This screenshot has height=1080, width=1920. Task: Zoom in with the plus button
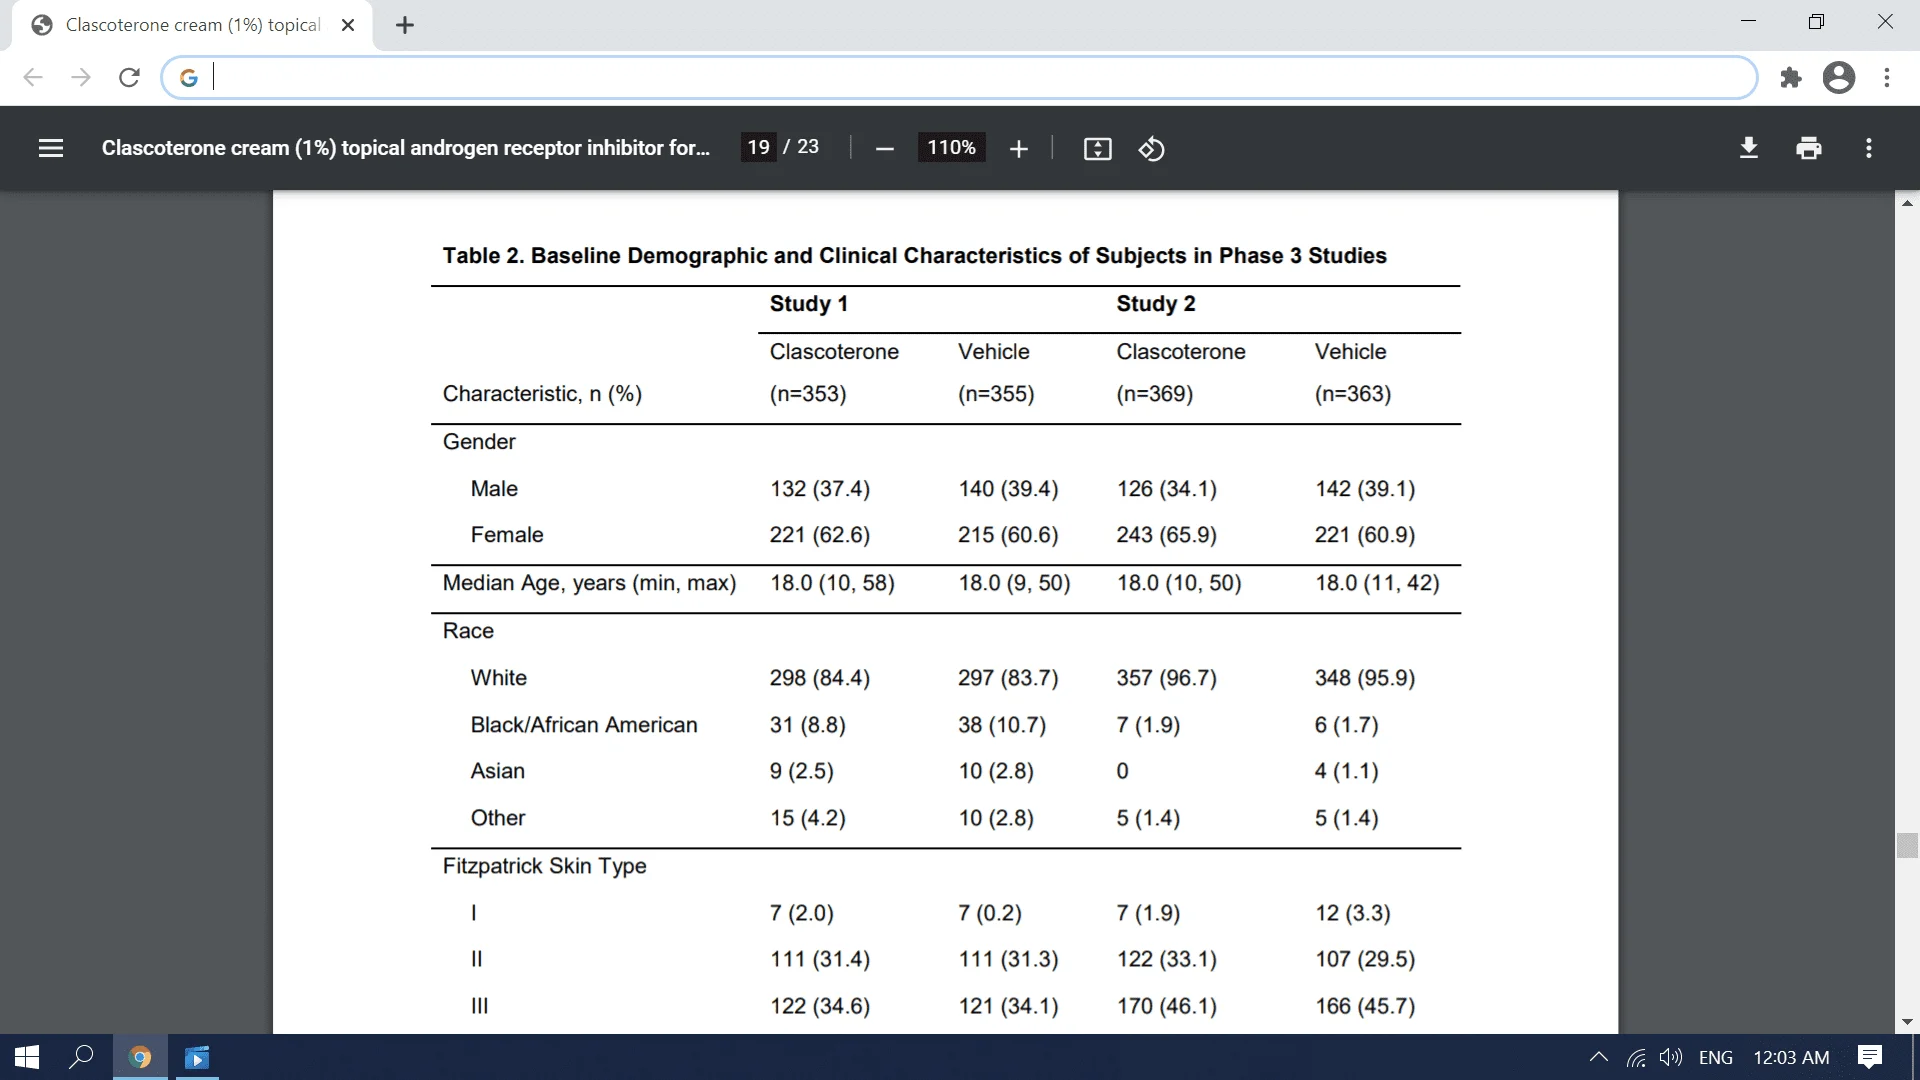tap(1018, 149)
